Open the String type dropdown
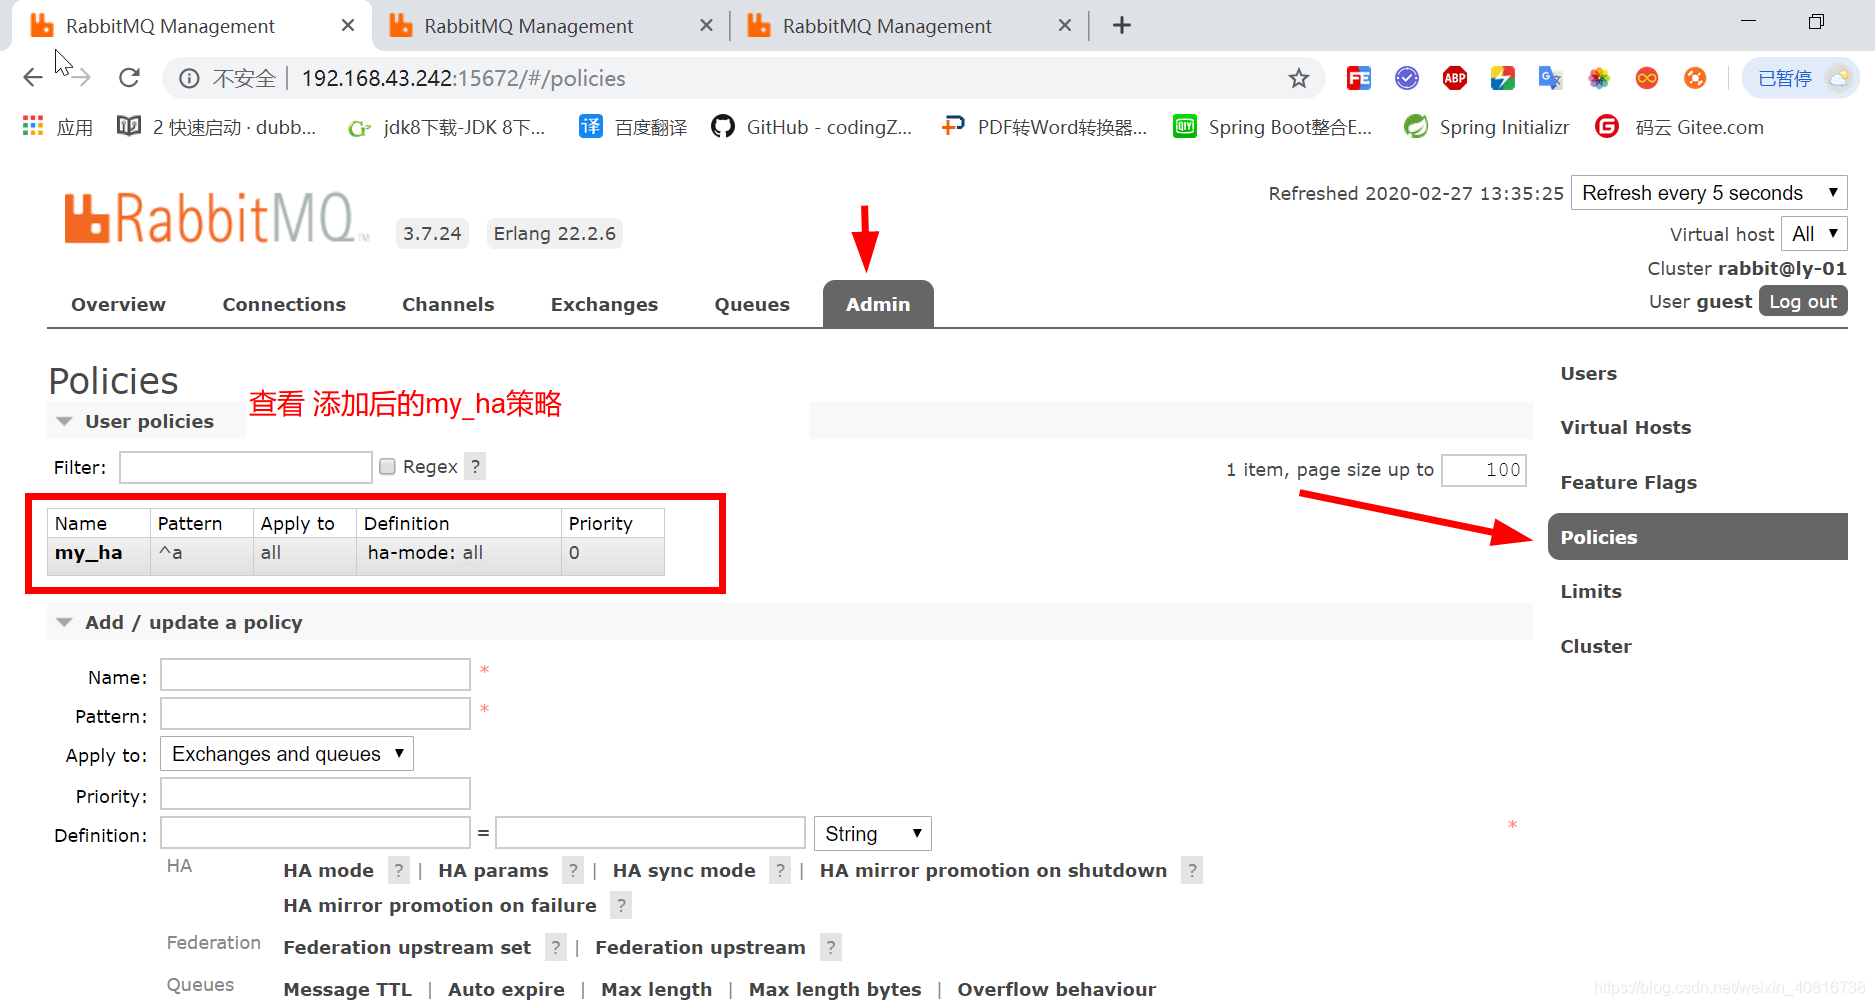Screen dimensions: 1875x1006 click(872, 834)
